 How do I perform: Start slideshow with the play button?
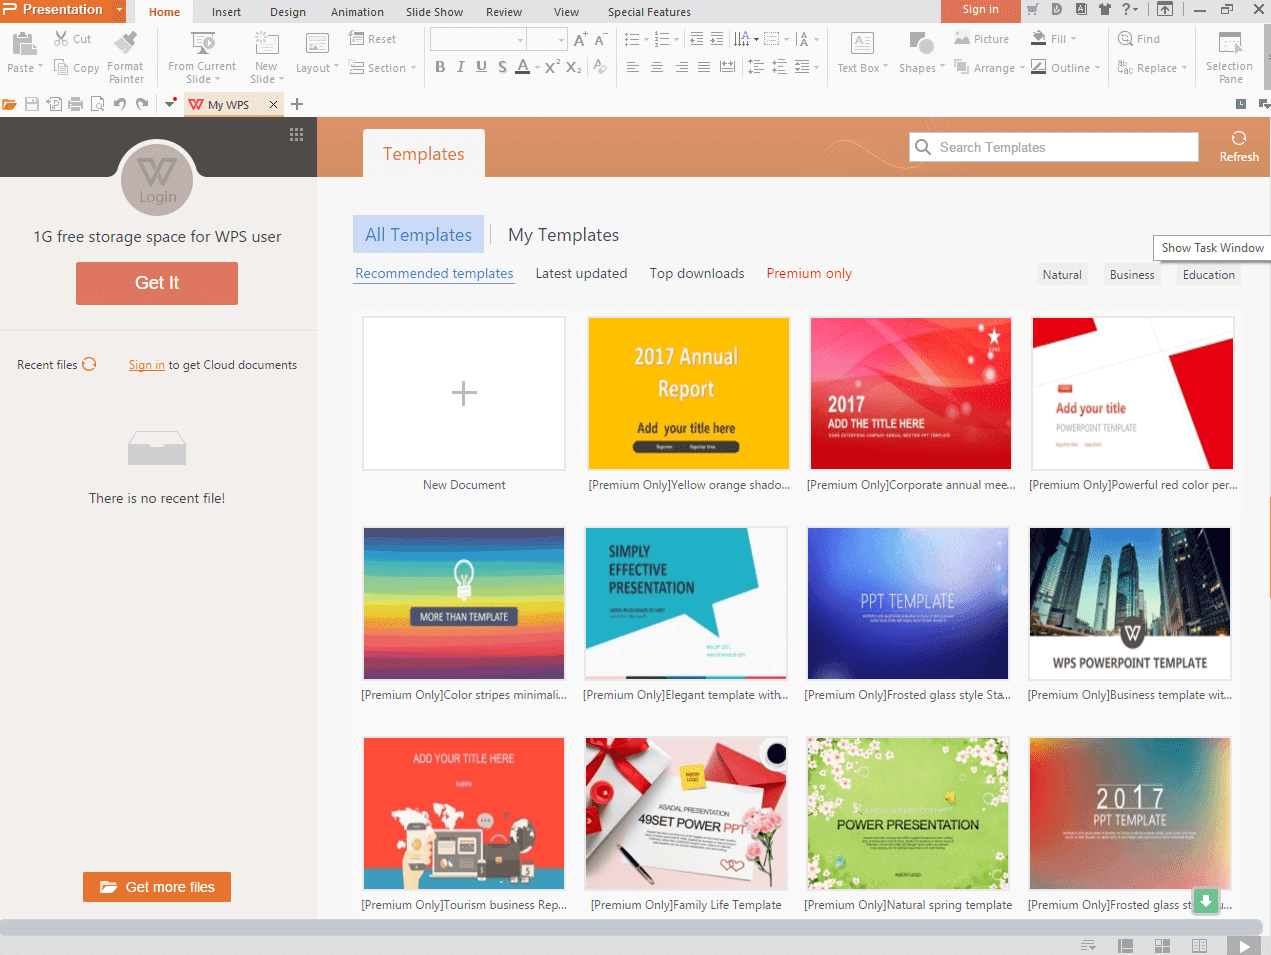1243,946
